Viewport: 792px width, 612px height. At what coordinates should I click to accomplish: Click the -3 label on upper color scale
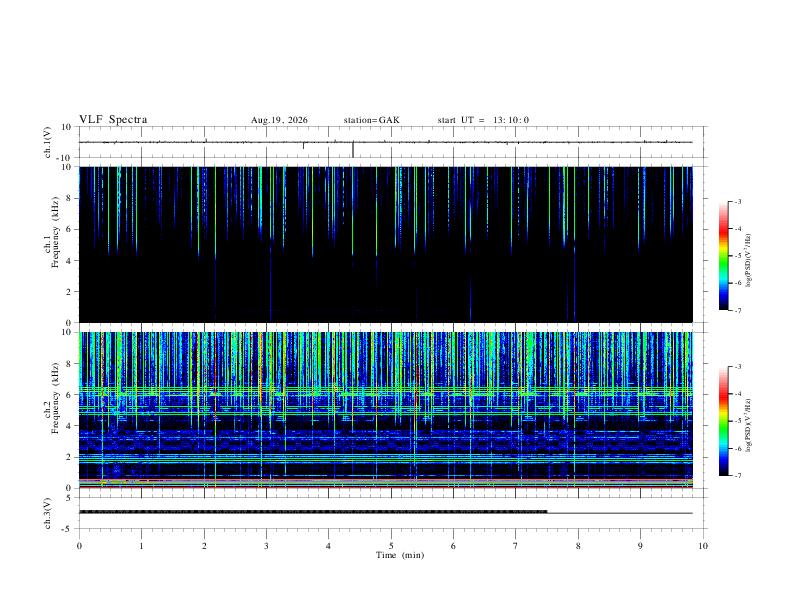pyautogui.click(x=737, y=201)
